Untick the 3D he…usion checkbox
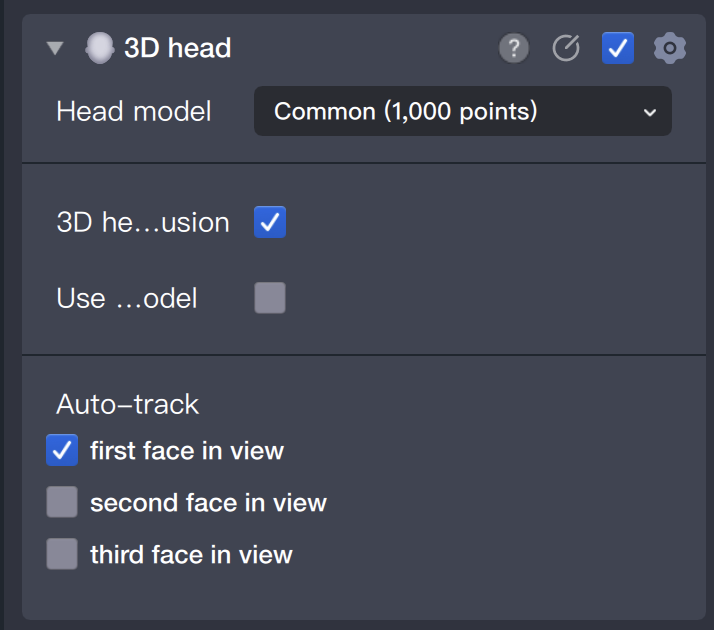Viewport: 714px width, 630px height. pyautogui.click(x=270, y=222)
